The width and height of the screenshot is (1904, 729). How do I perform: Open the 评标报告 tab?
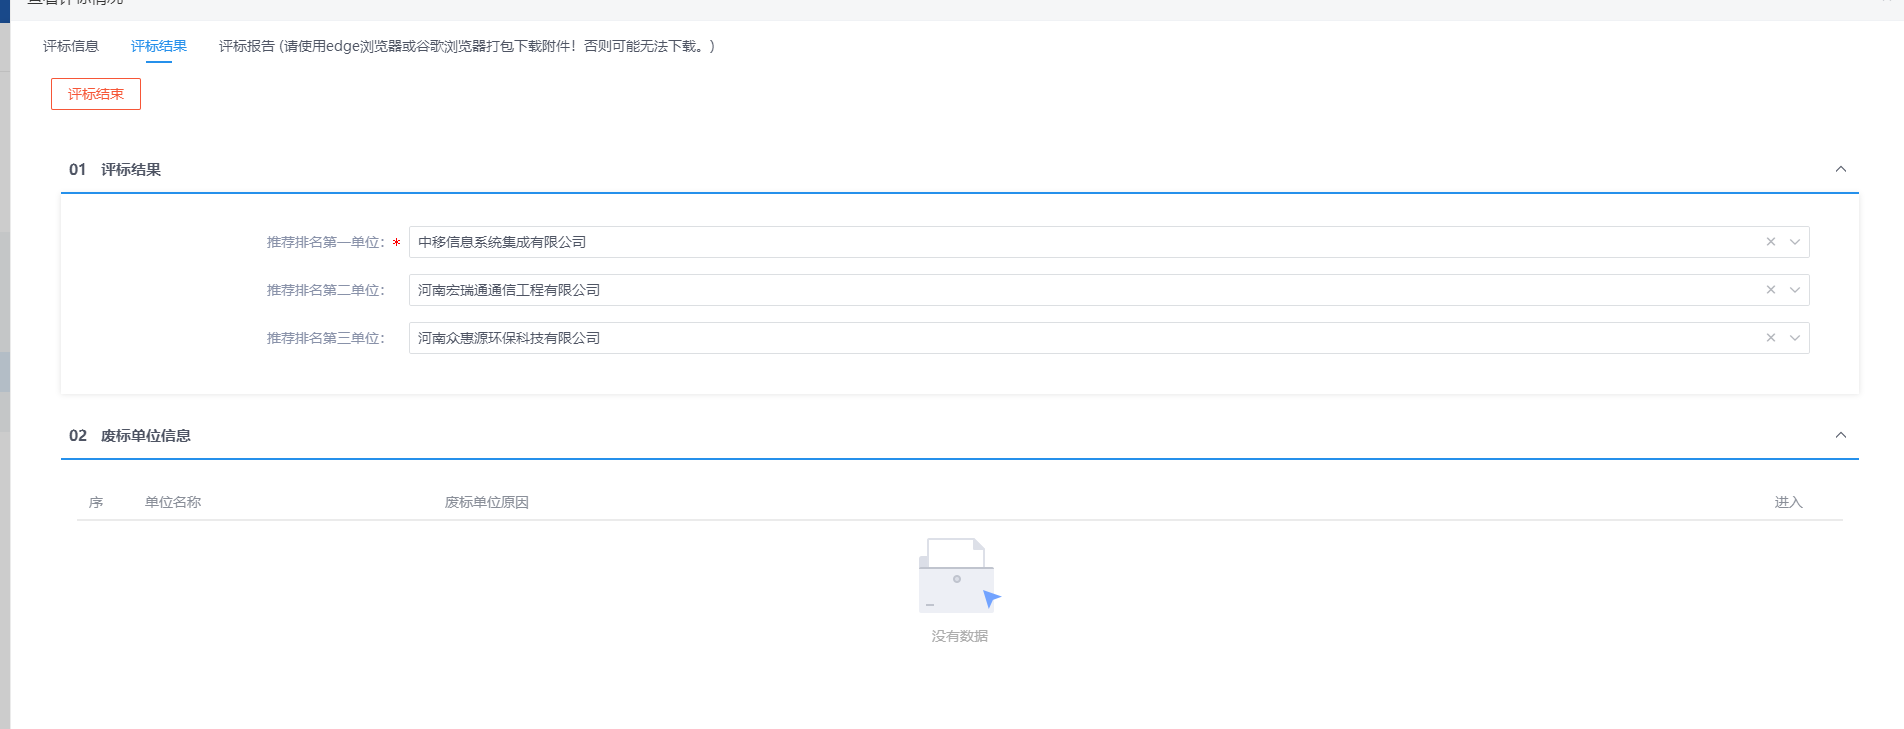point(466,46)
